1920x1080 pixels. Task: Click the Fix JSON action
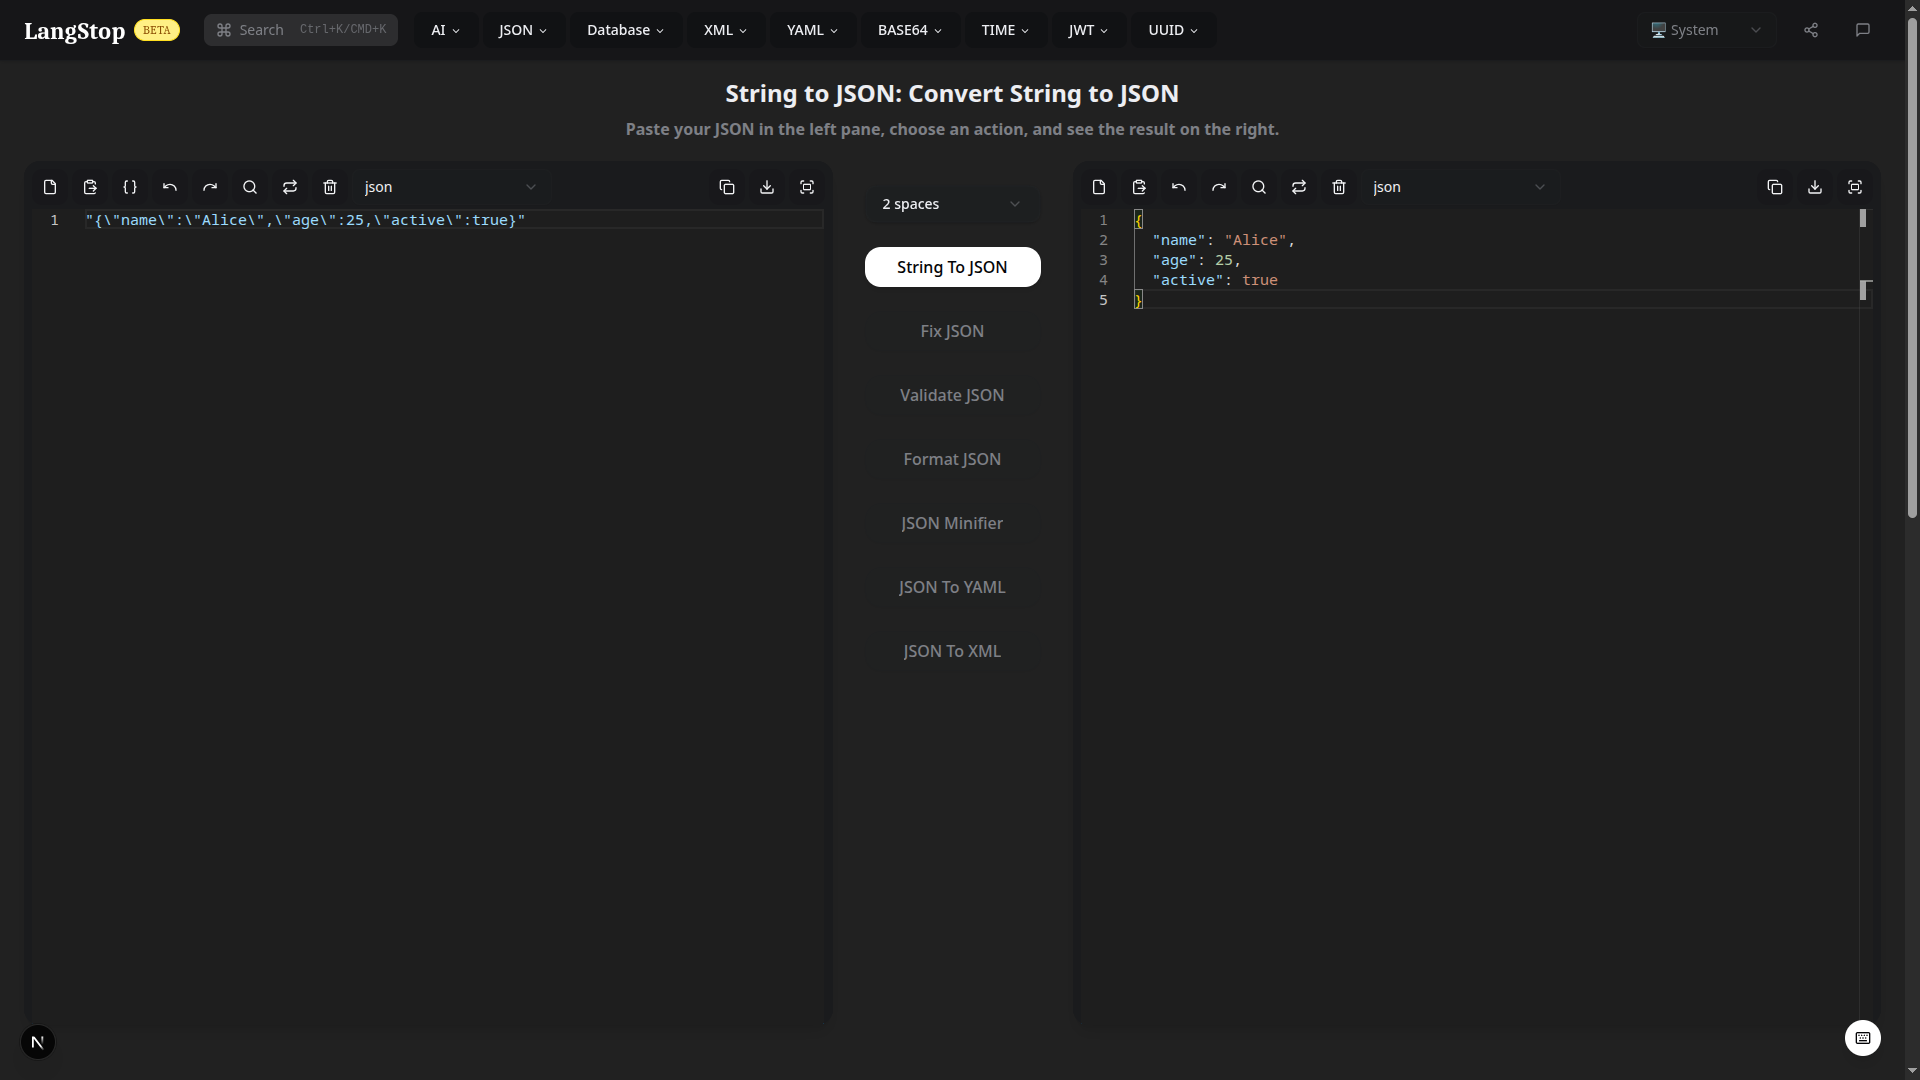pos(952,331)
